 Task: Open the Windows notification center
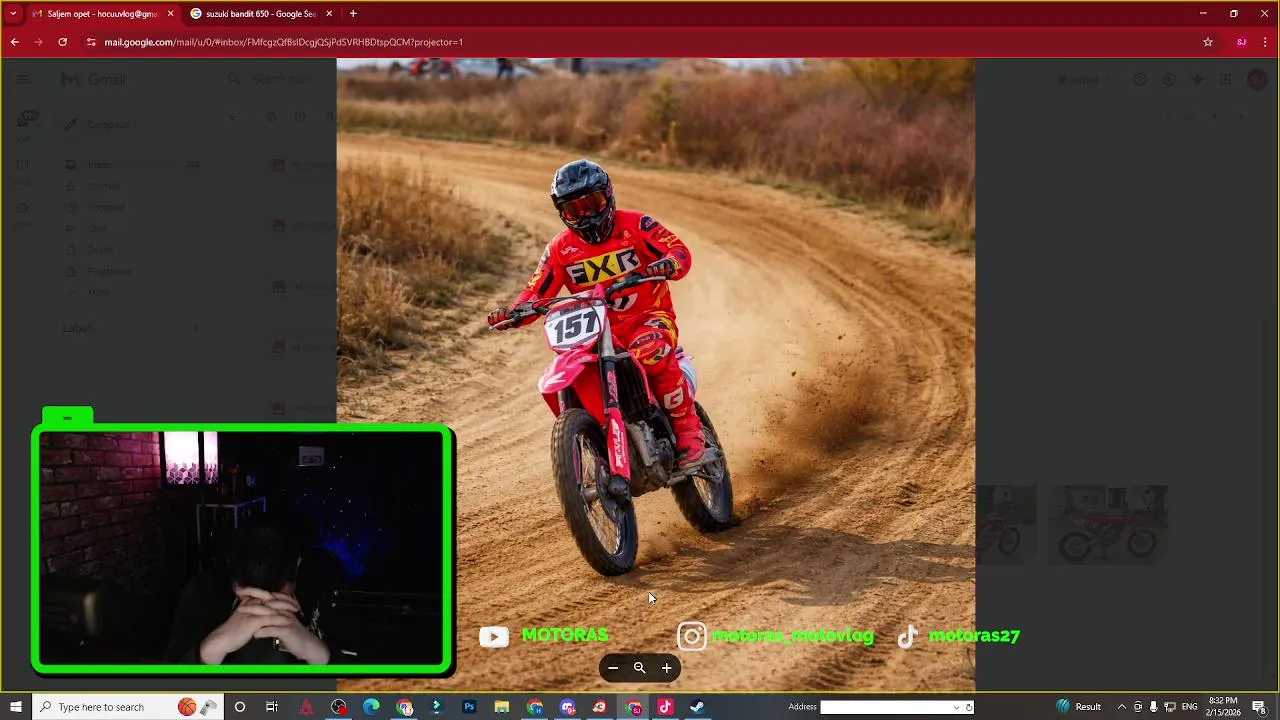(1259, 707)
